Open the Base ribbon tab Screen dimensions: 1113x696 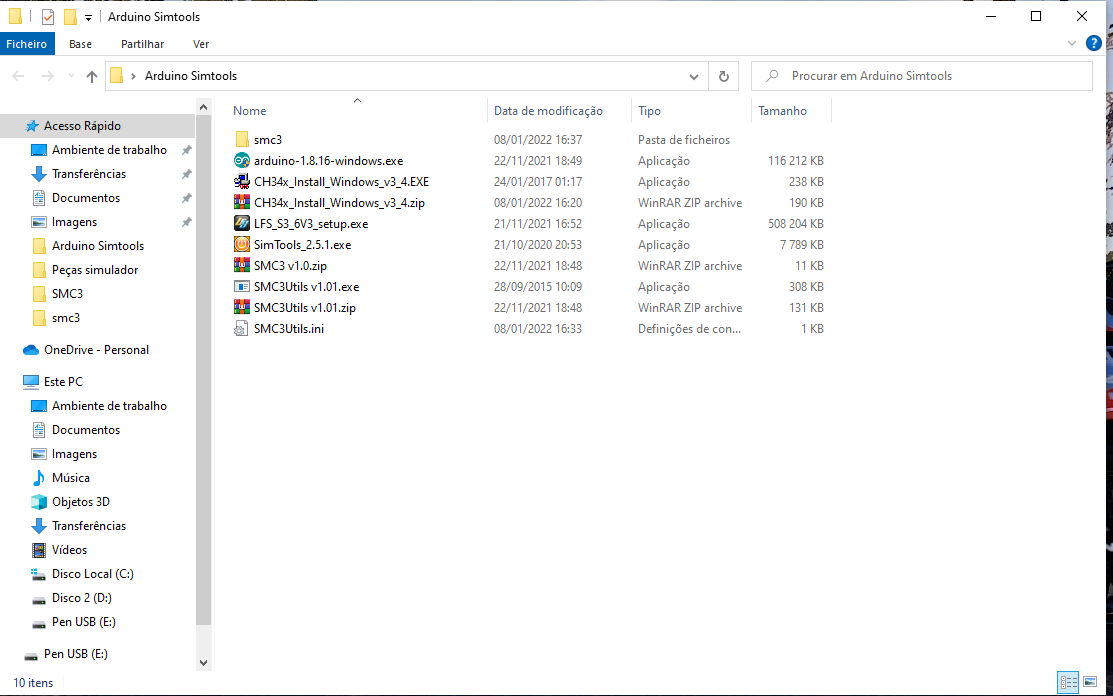(80, 44)
